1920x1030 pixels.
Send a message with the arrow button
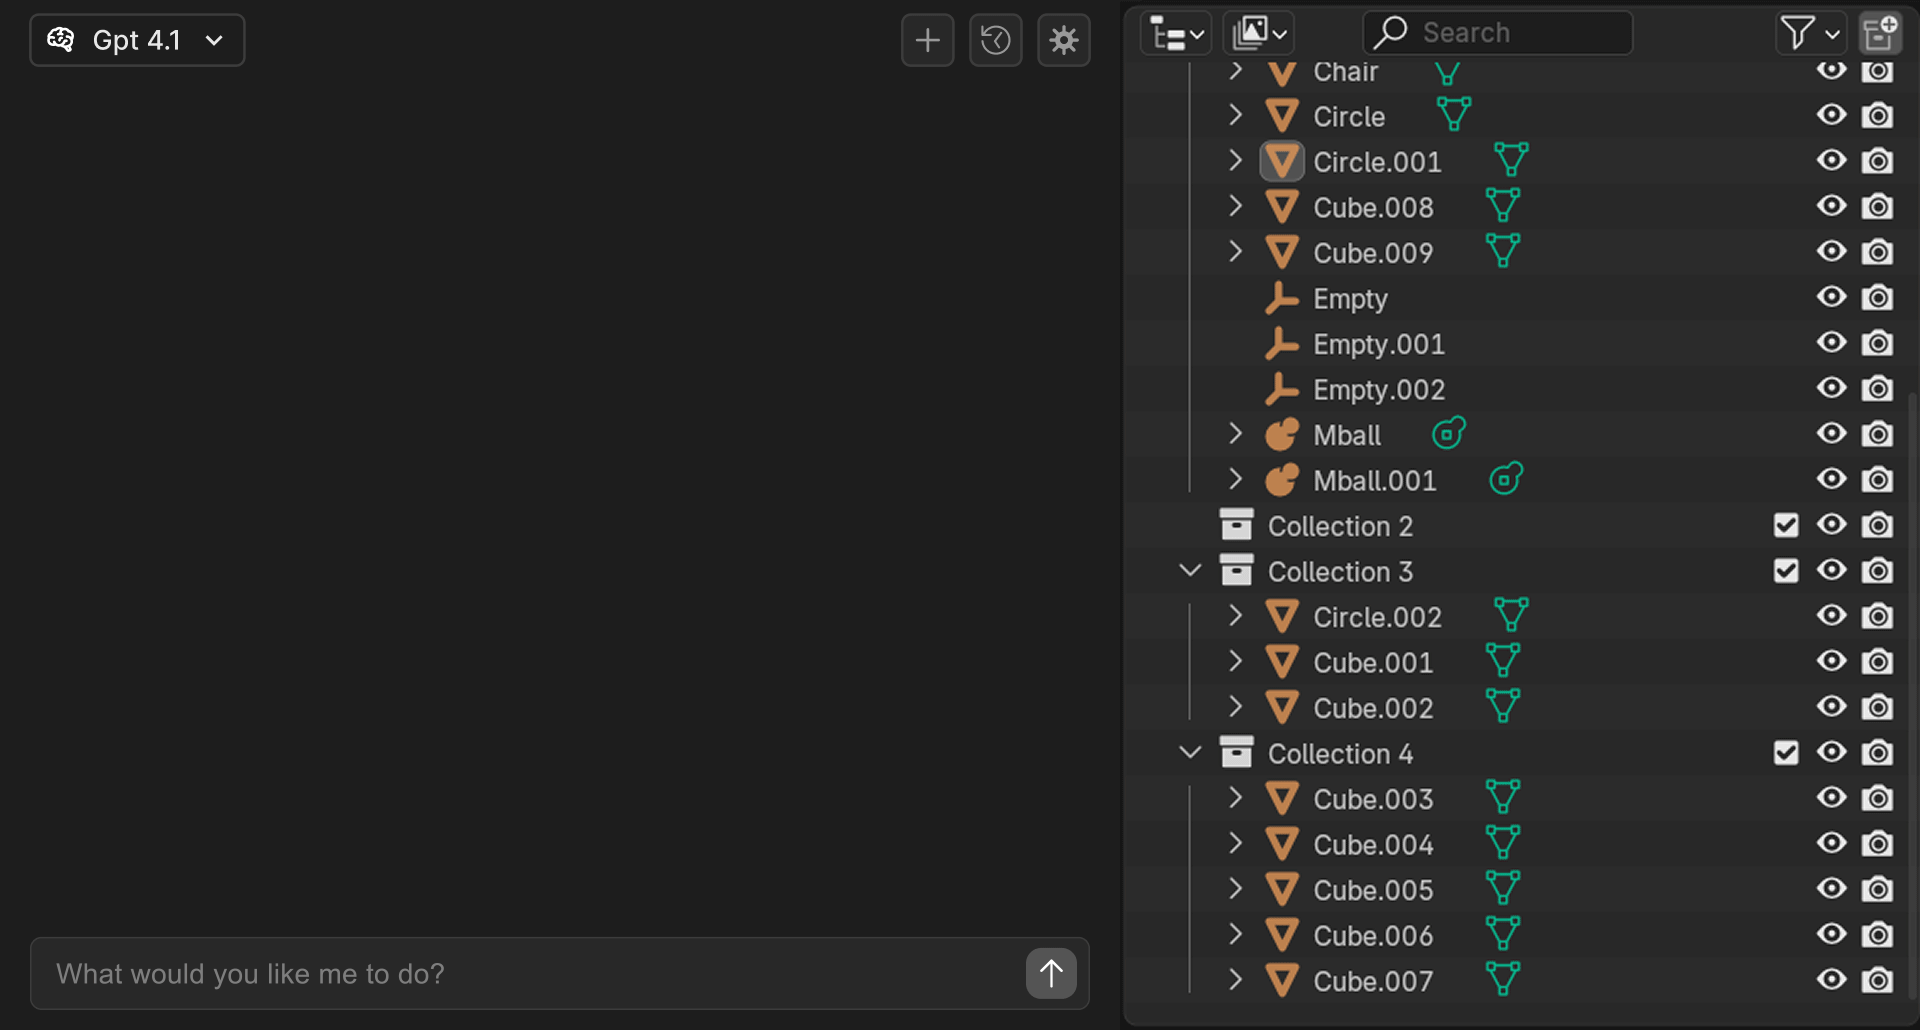click(1051, 973)
